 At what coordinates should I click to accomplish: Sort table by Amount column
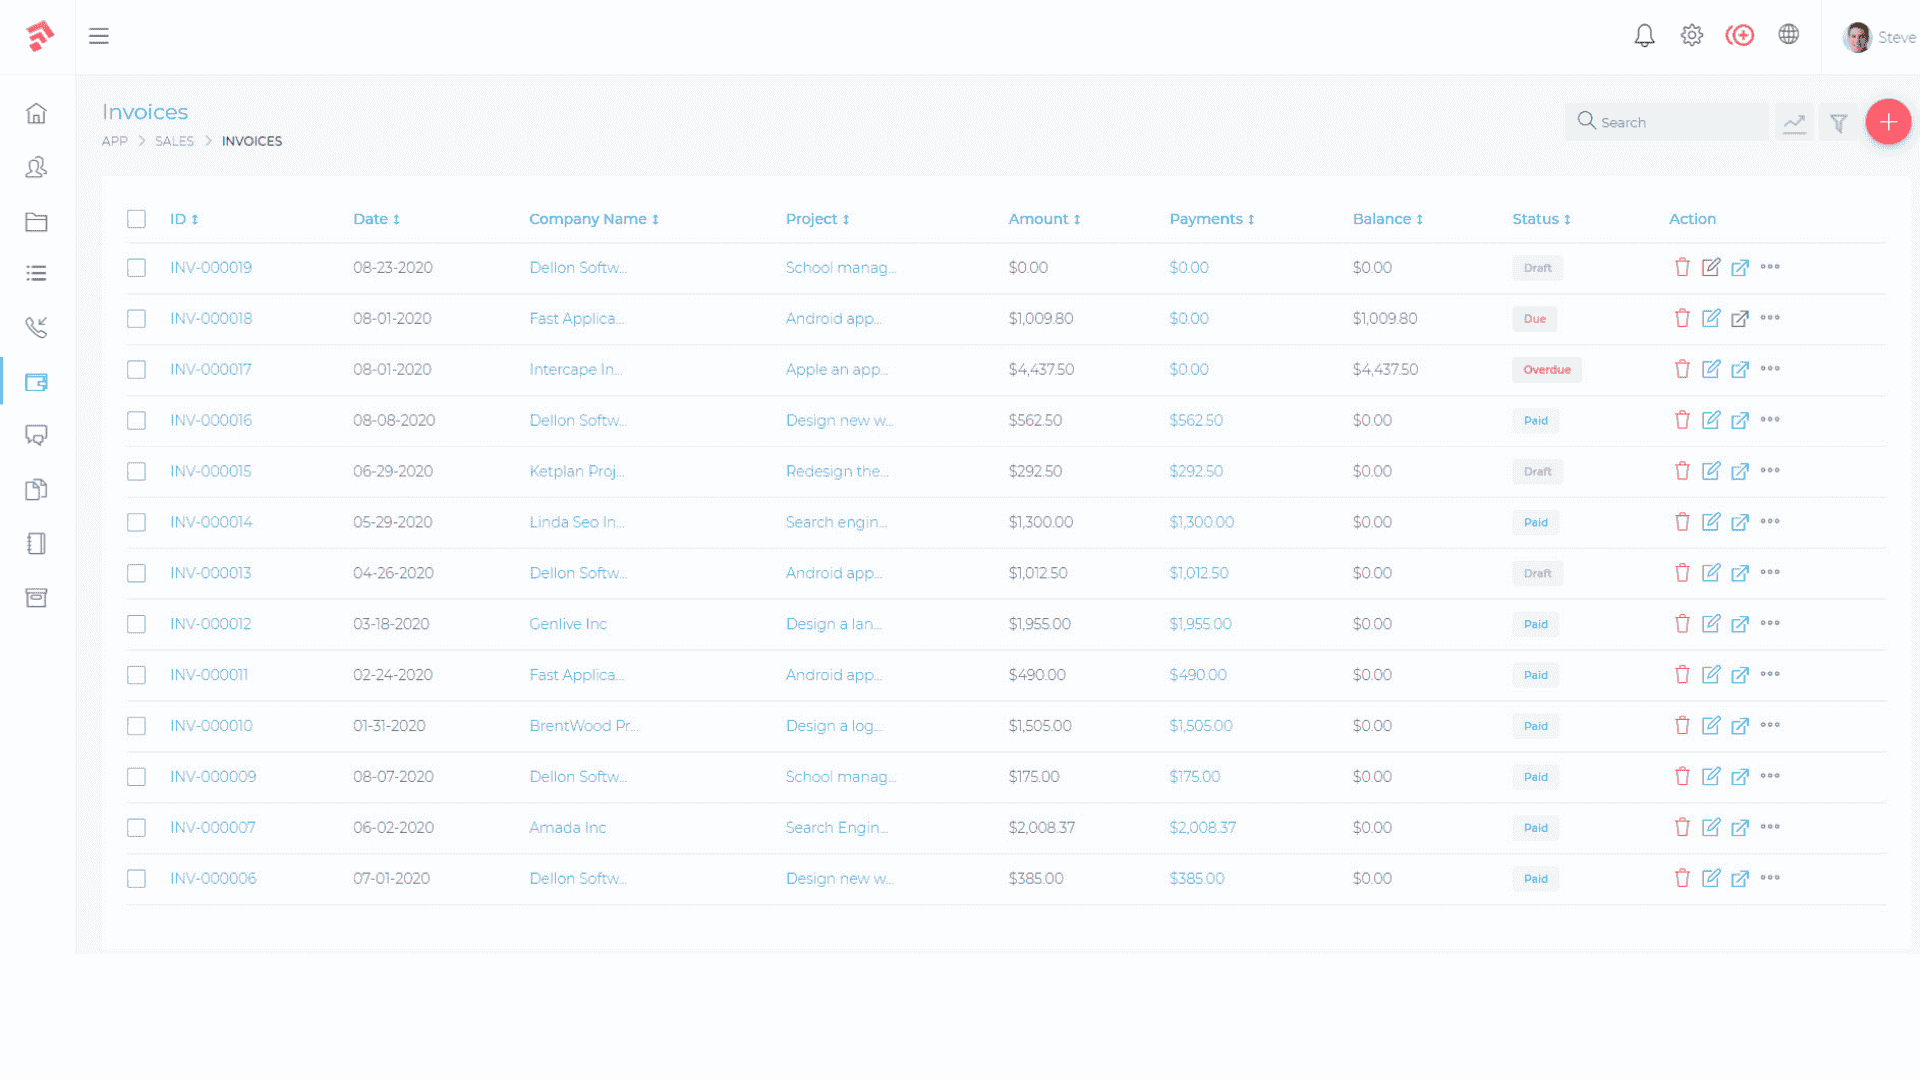pyautogui.click(x=1044, y=219)
